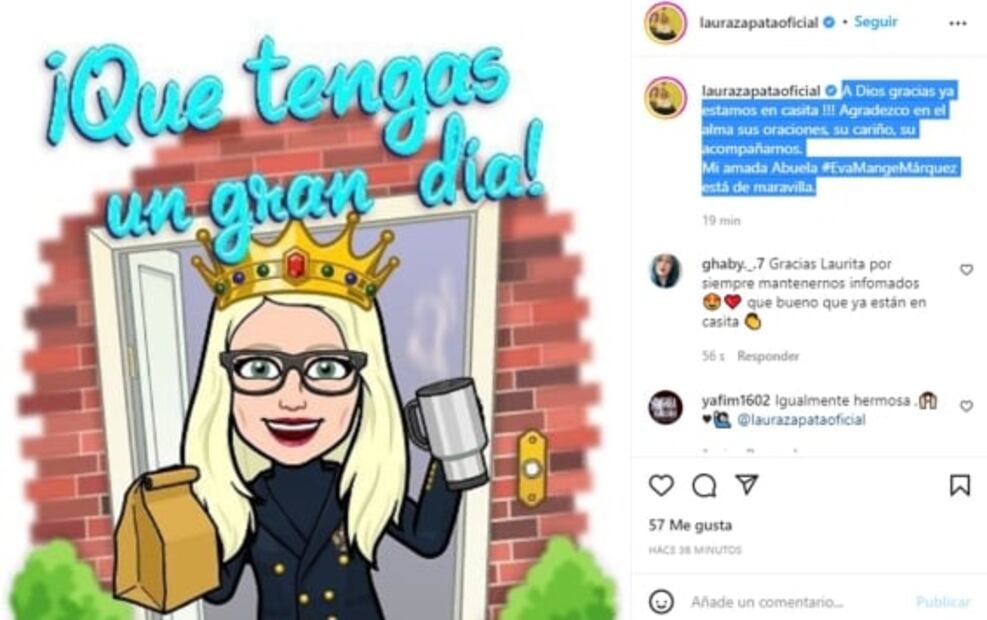Reply to ghaby._.7 with Responder
The image size is (987, 620).
[x=768, y=356]
